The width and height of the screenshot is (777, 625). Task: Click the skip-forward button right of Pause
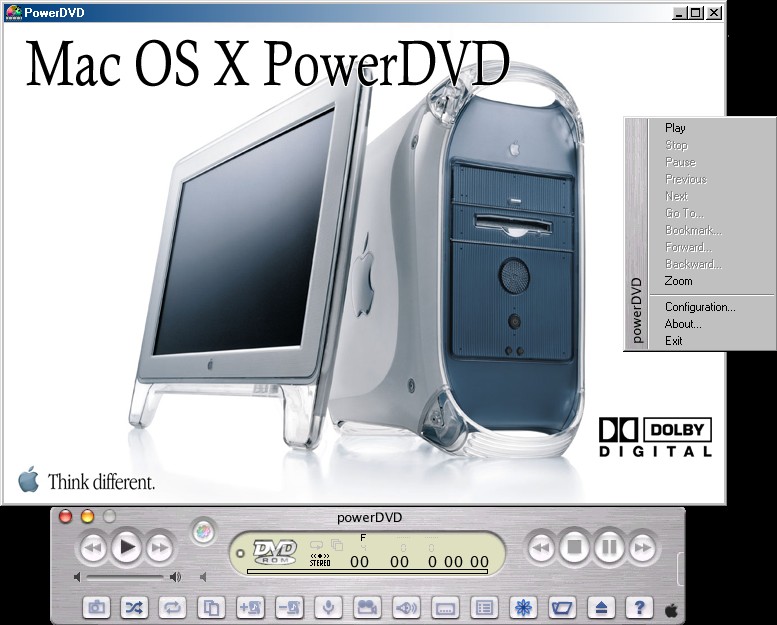[642, 548]
